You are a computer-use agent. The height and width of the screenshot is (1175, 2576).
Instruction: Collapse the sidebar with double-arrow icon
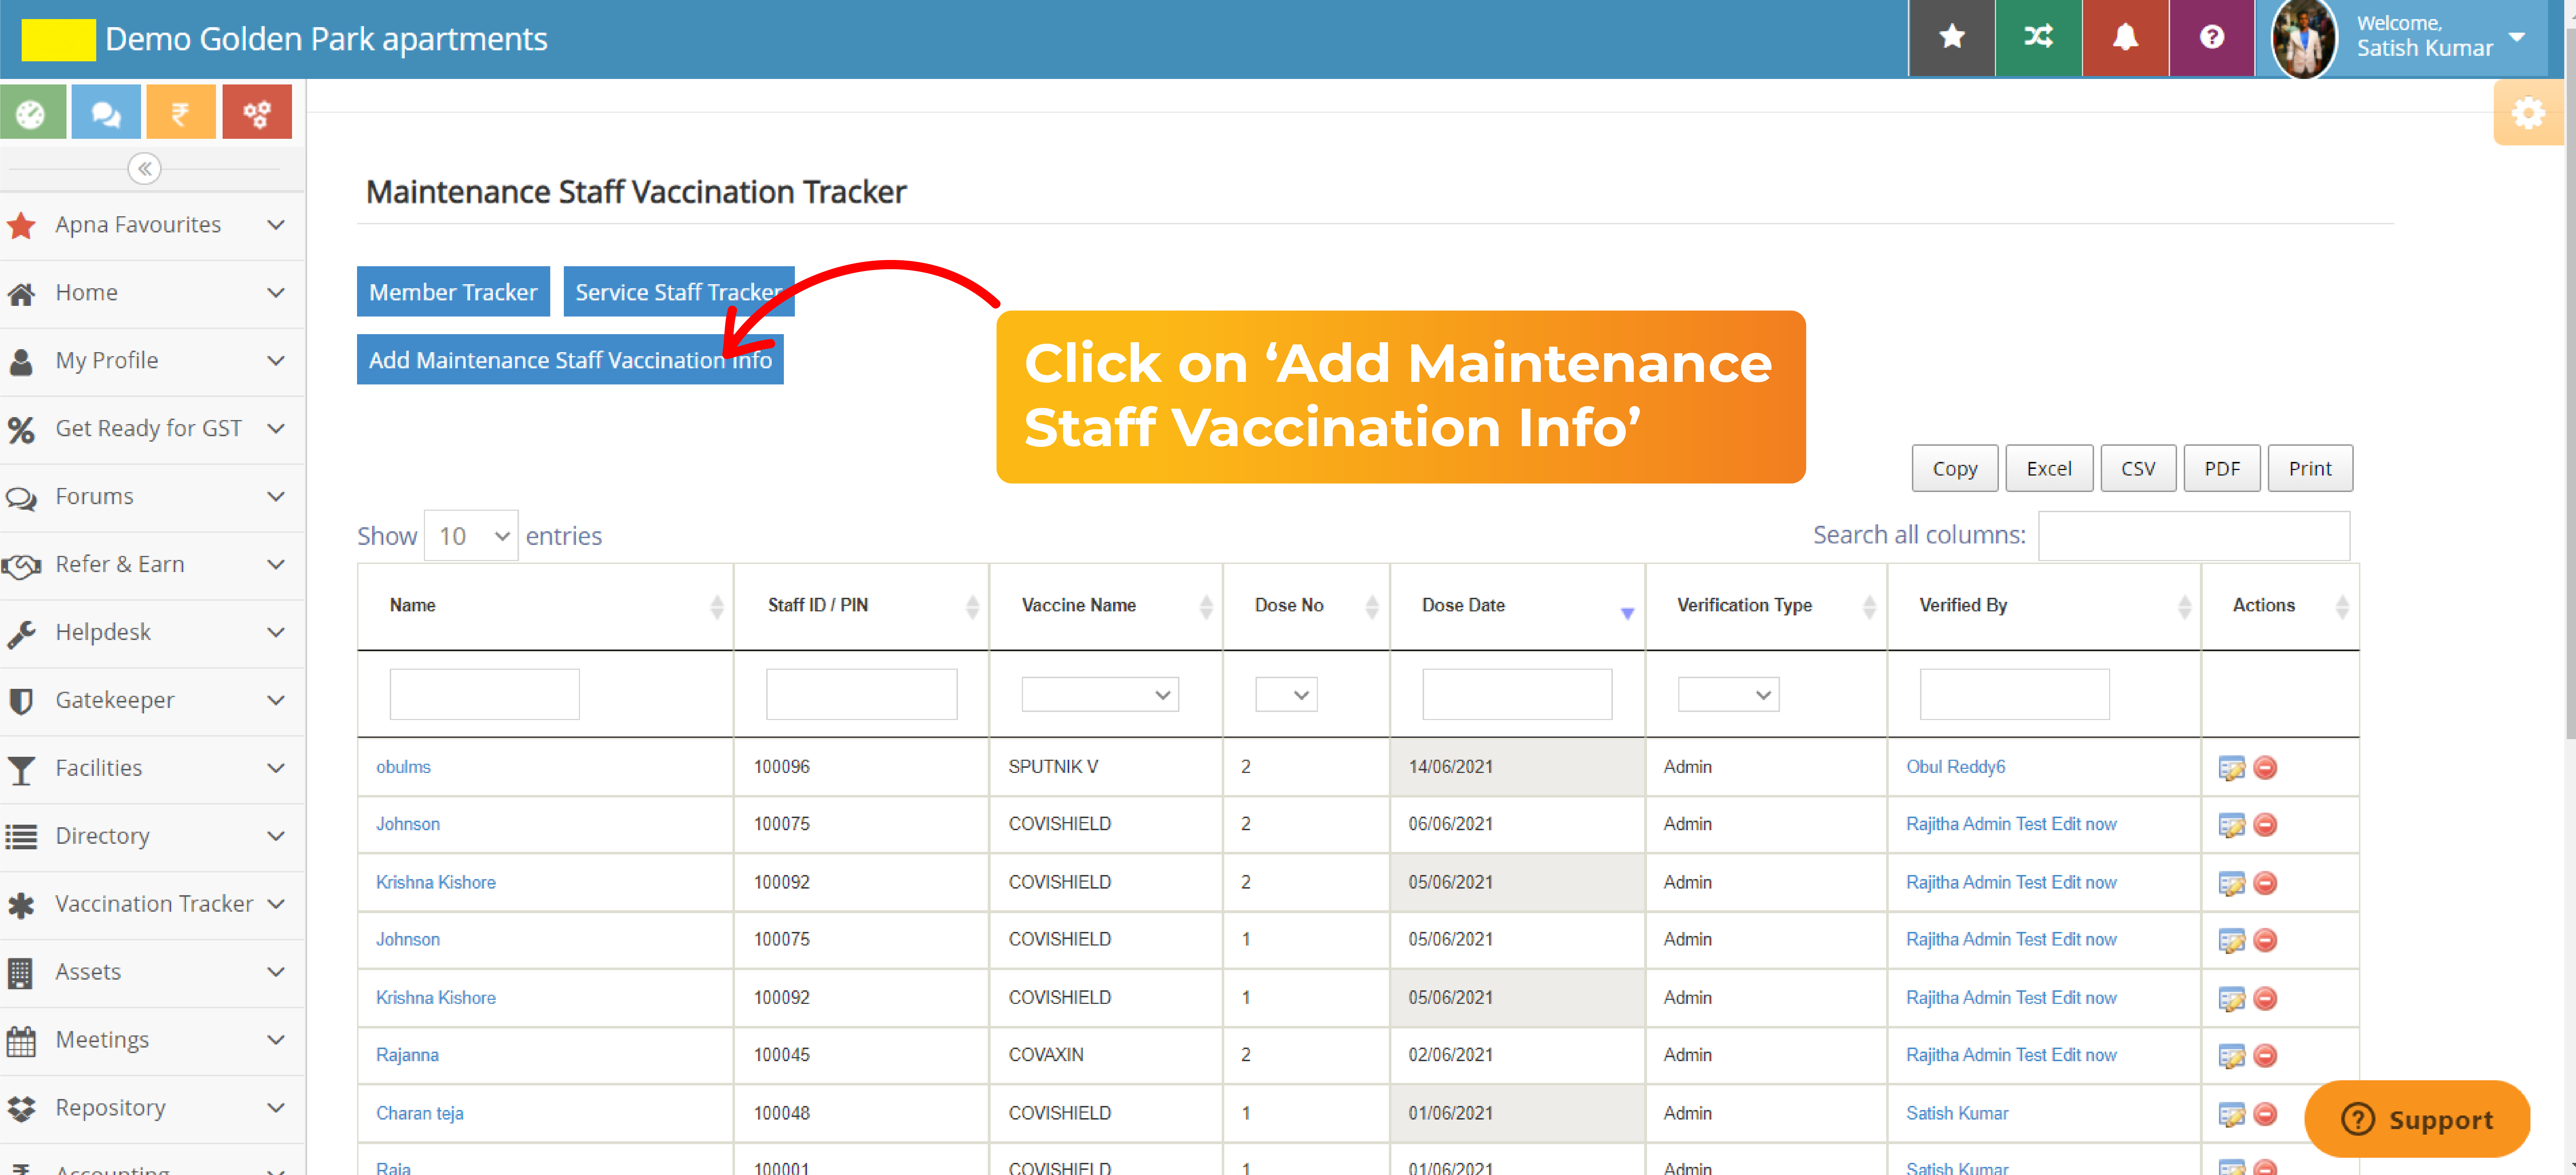145,168
